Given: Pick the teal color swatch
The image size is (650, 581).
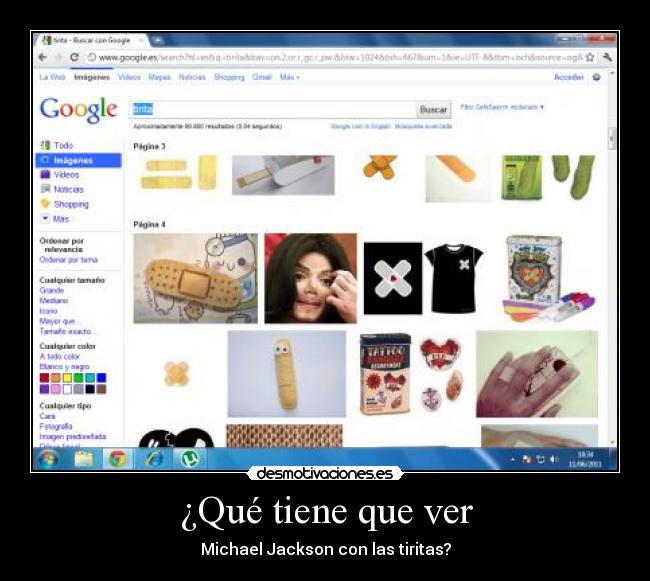Looking at the screenshot, I should pos(90,378).
